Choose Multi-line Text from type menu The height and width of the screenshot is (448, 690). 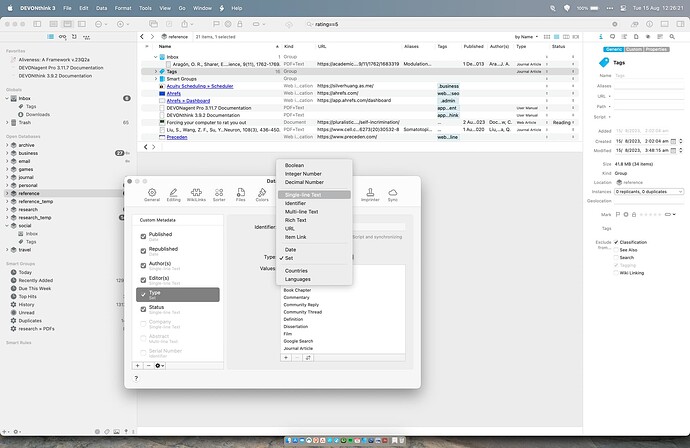(x=314, y=212)
